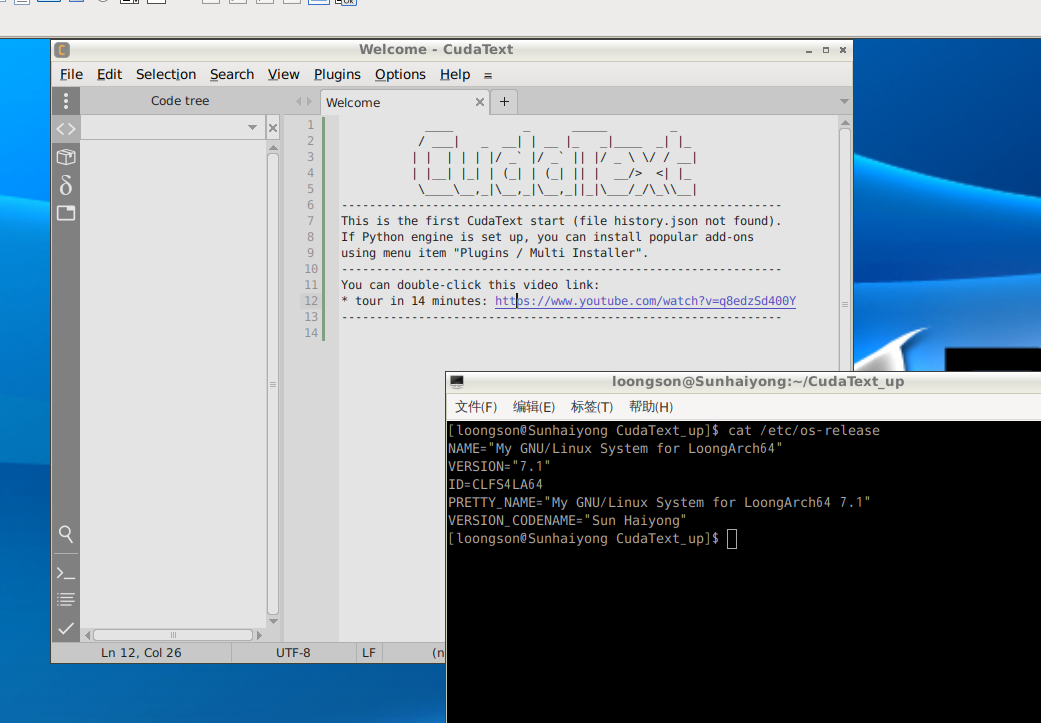The height and width of the screenshot is (723, 1041).
Task: Toggle the Console panel icon
Action: [x=66, y=573]
